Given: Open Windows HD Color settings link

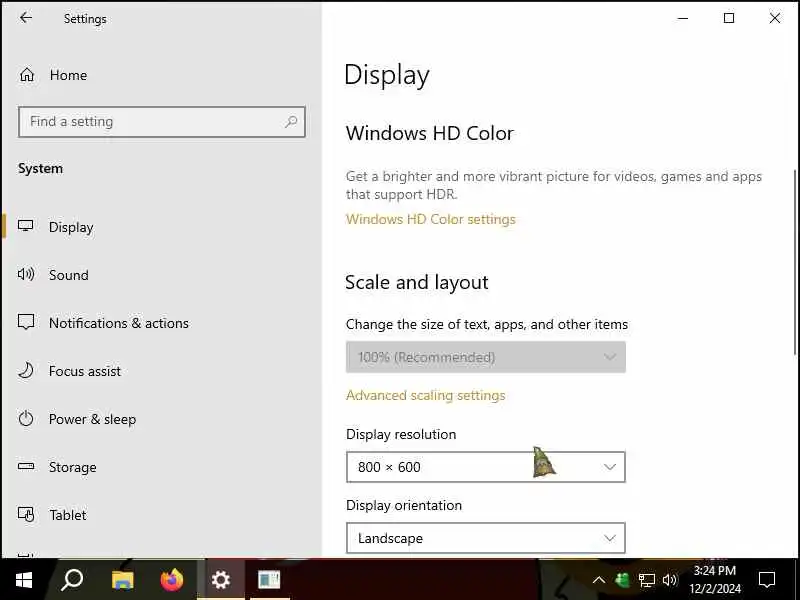Looking at the screenshot, I should coord(431,219).
